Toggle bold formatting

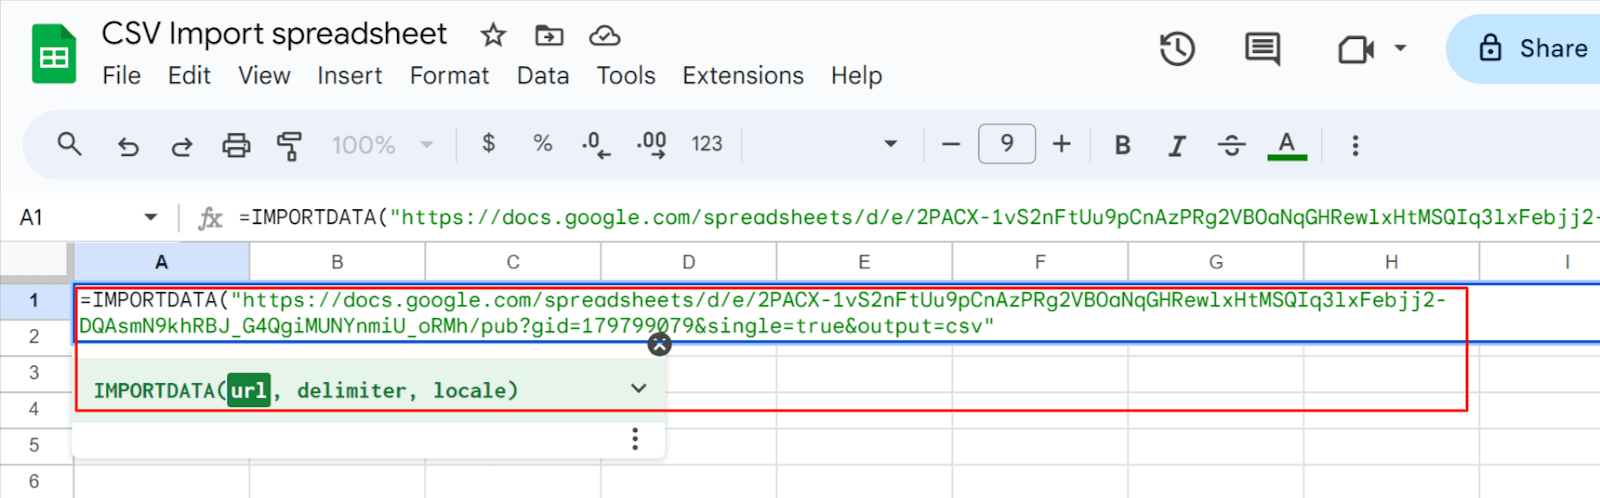coord(1123,146)
